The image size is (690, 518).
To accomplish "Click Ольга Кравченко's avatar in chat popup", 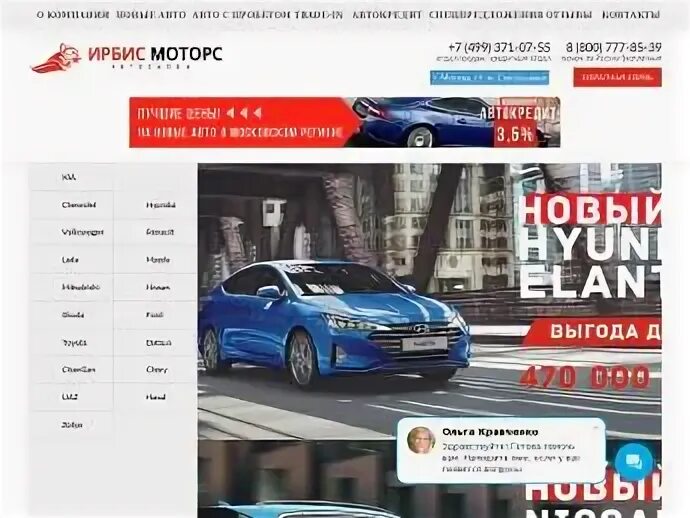I will [421, 440].
